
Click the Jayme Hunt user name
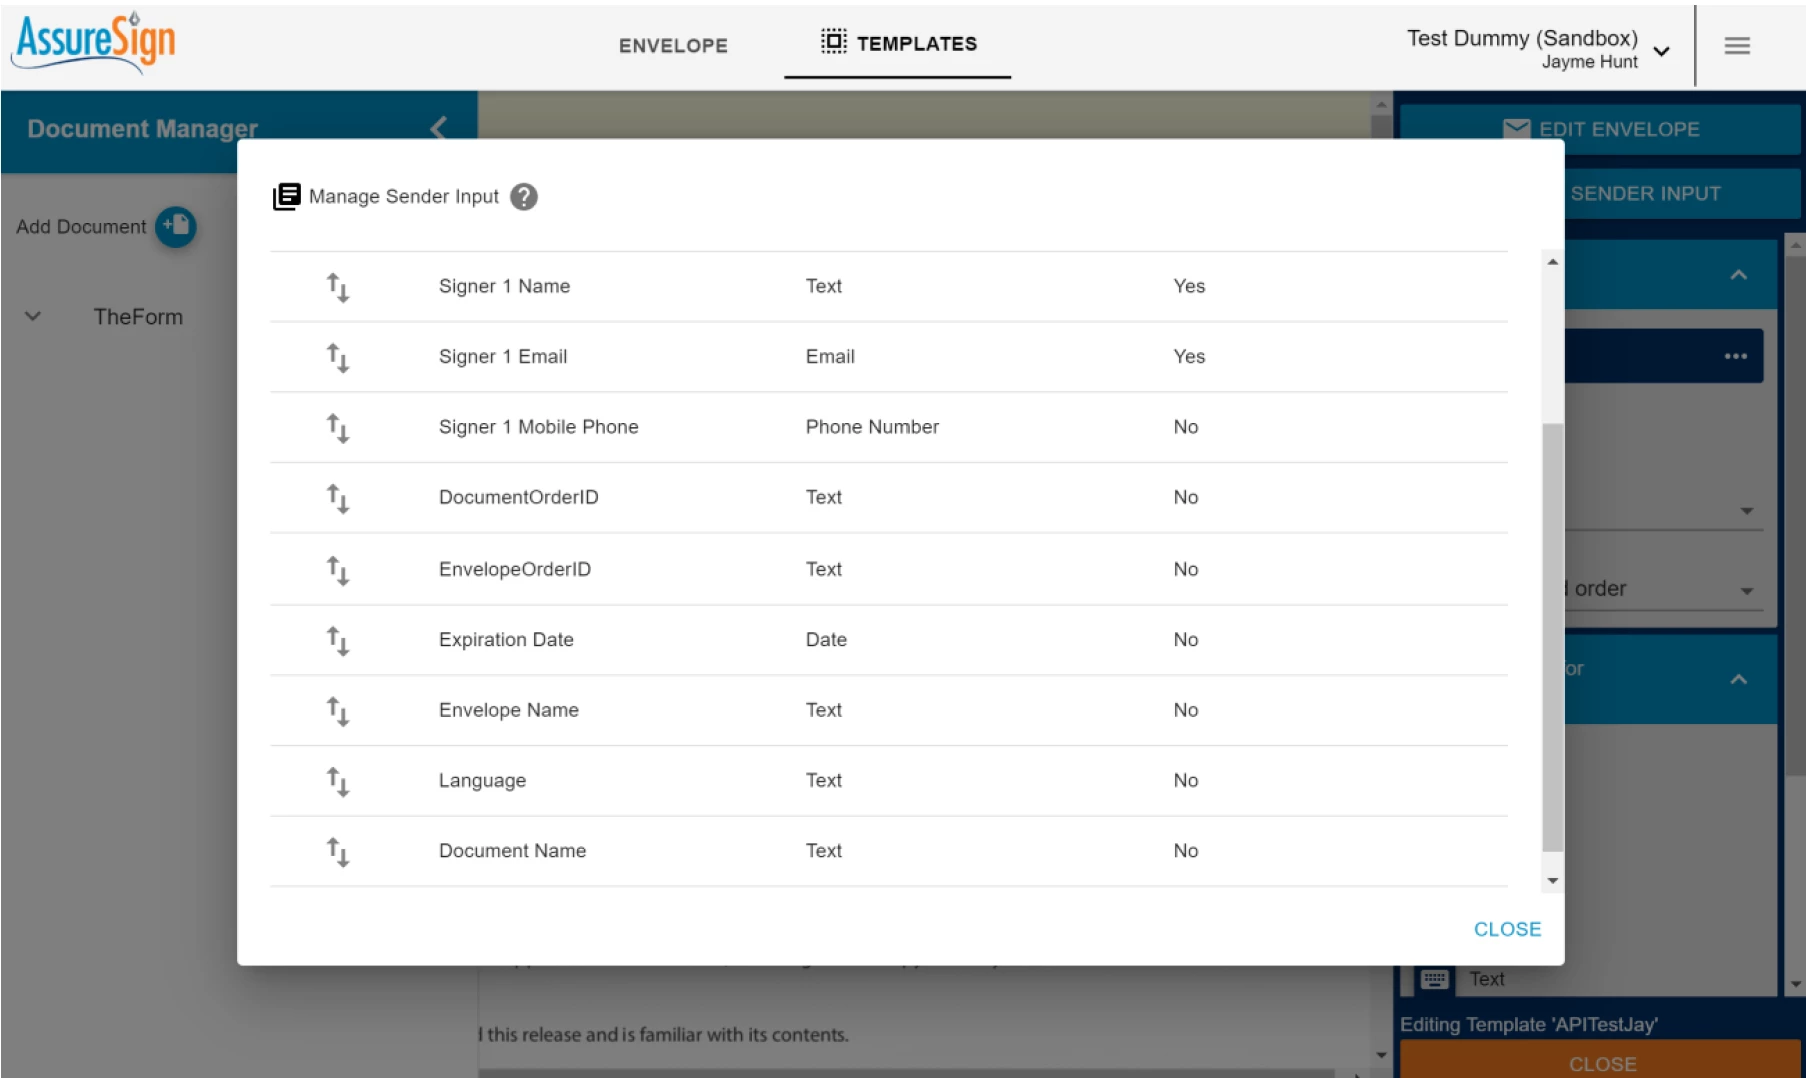(x=1589, y=62)
